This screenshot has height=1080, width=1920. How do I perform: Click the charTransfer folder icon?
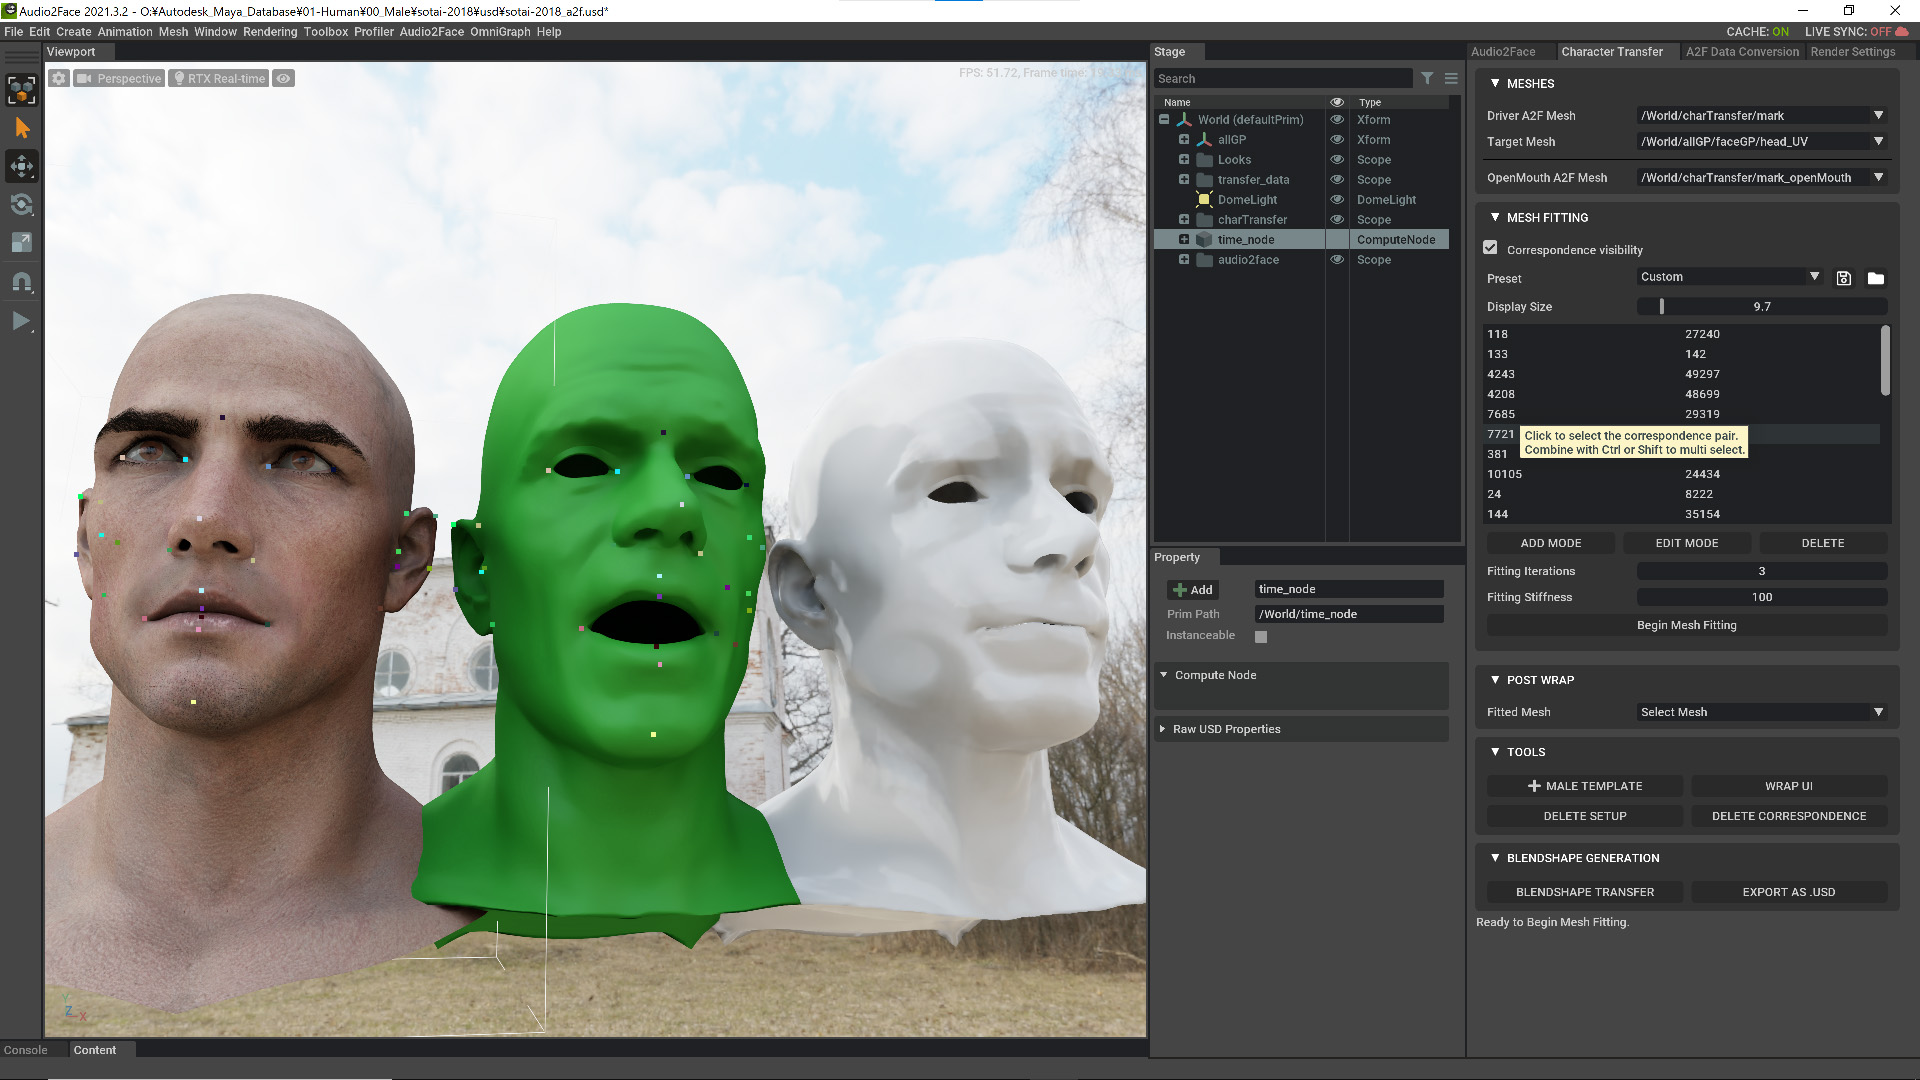pos(1204,219)
